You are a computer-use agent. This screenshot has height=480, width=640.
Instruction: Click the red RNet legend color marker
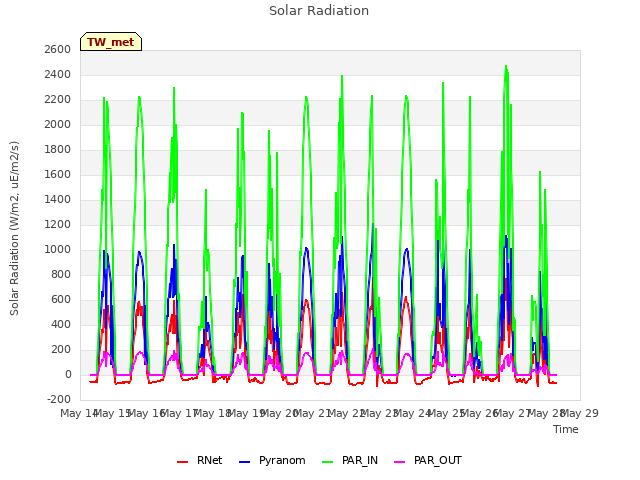click(x=182, y=462)
